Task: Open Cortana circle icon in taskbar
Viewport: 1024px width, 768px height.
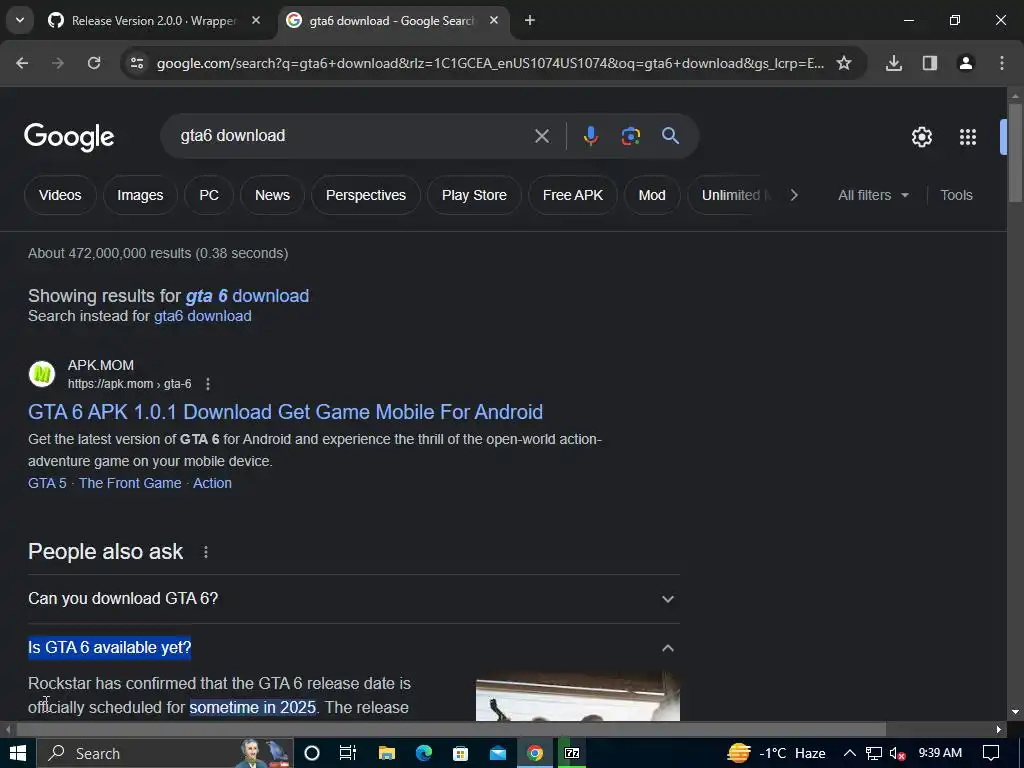Action: tap(312, 754)
